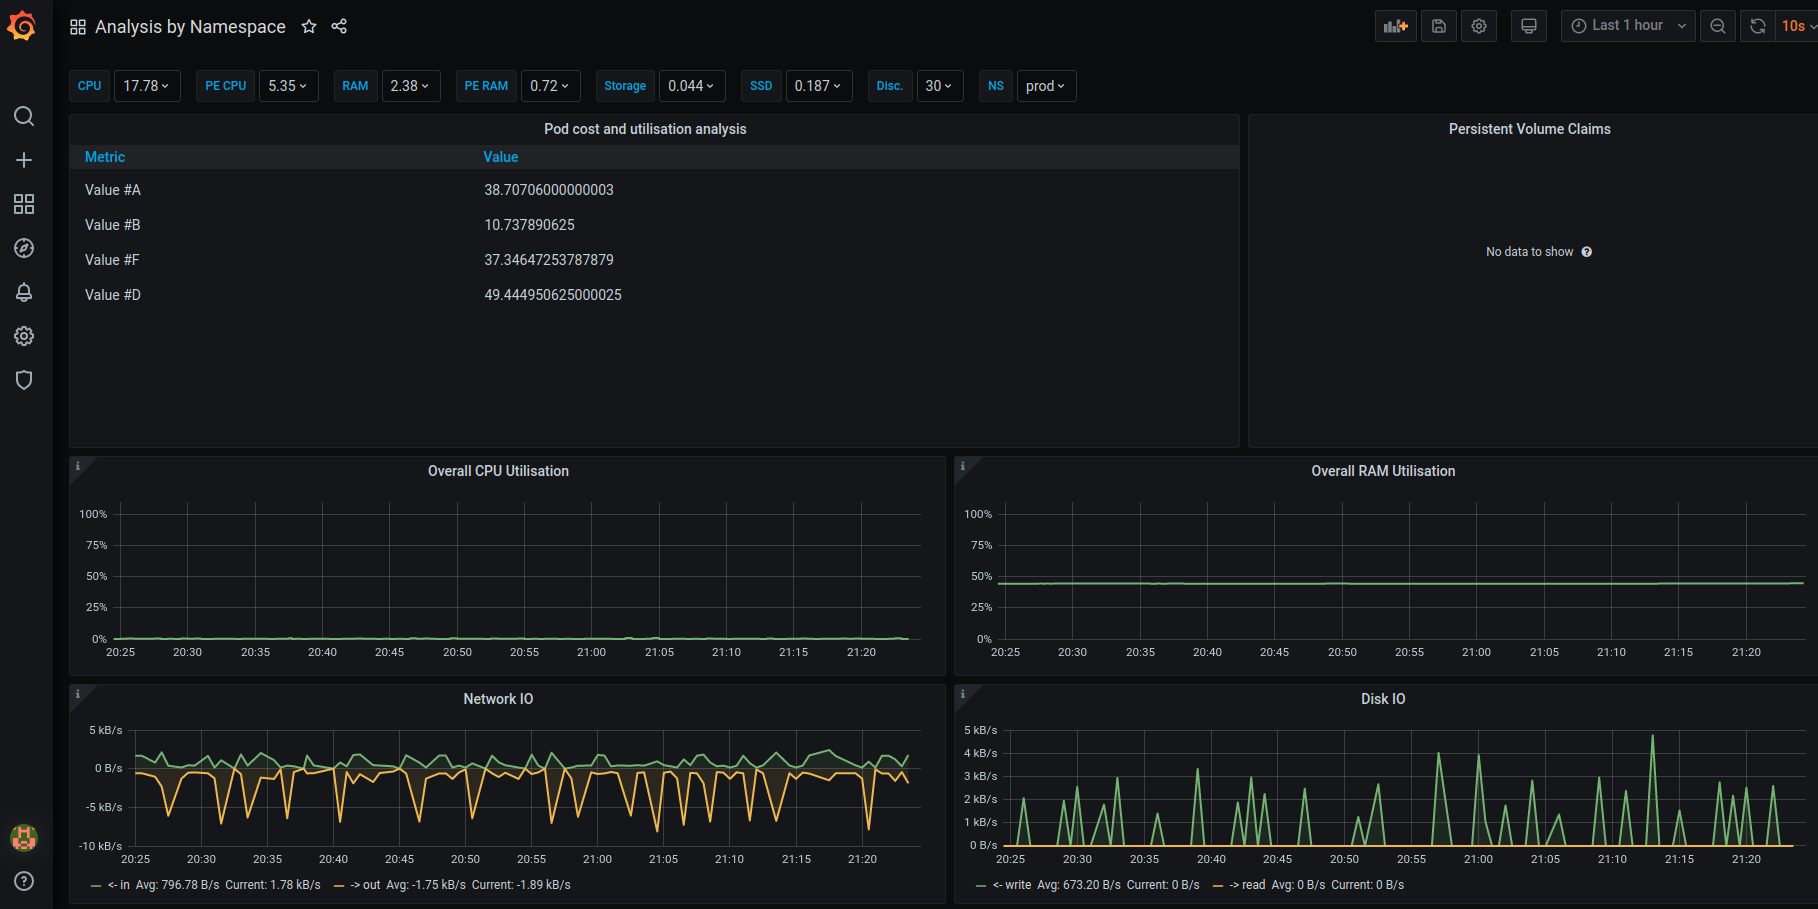Click the Analysis by Namespace title
Screen dimensions: 1818x909
tap(190, 26)
